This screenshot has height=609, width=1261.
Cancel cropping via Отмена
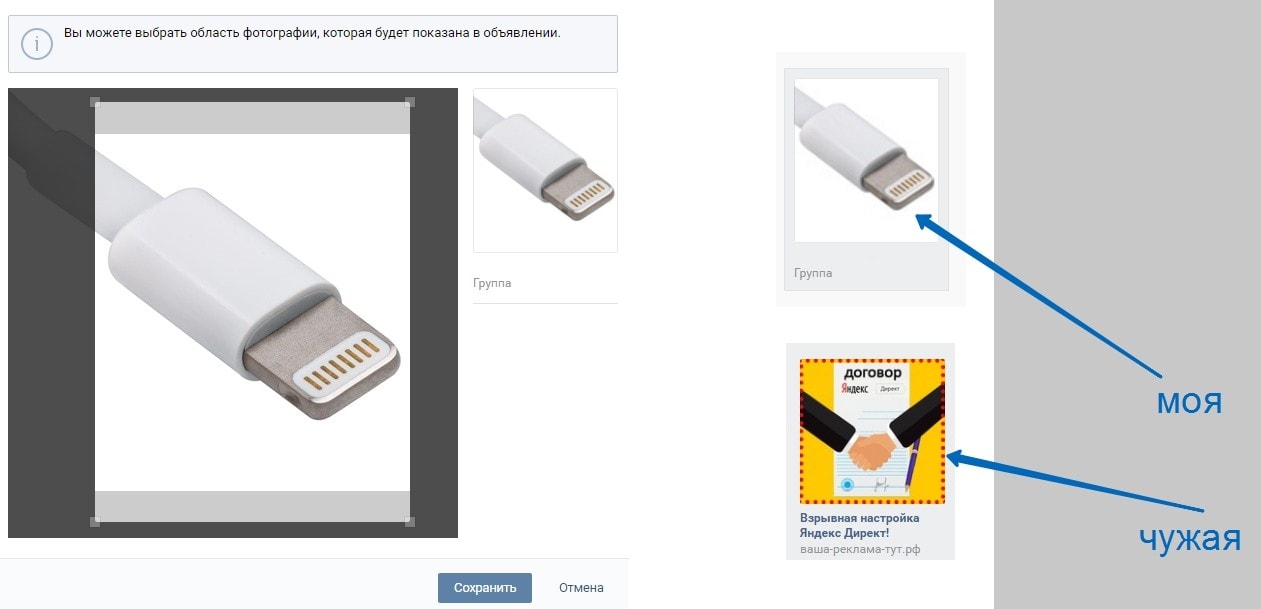tap(581, 588)
